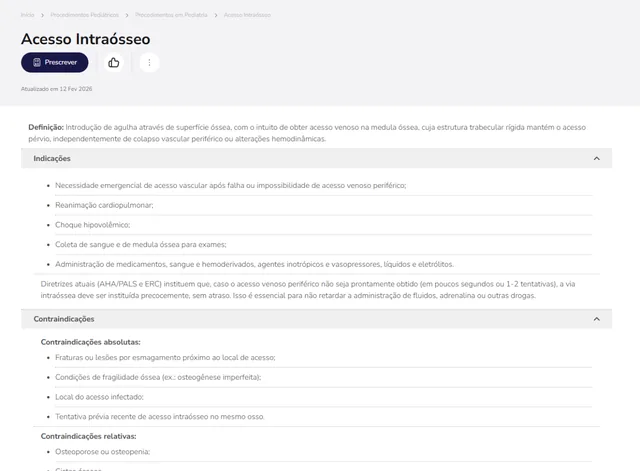Click 'Osteoporose ou osteopenia;' item
The width and height of the screenshot is (640, 471).
click(102, 452)
